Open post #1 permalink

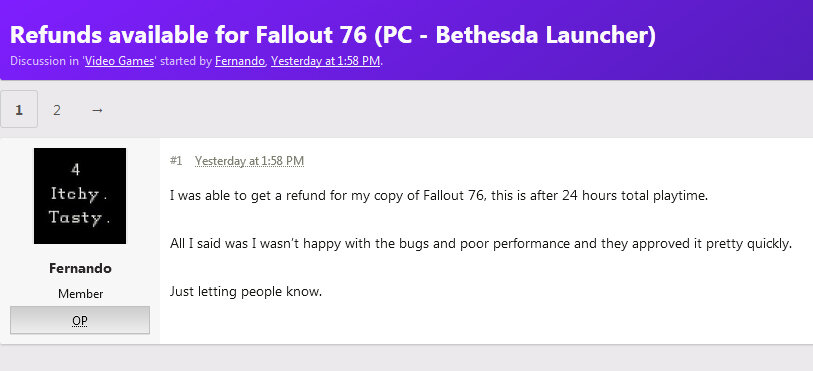(x=176, y=161)
